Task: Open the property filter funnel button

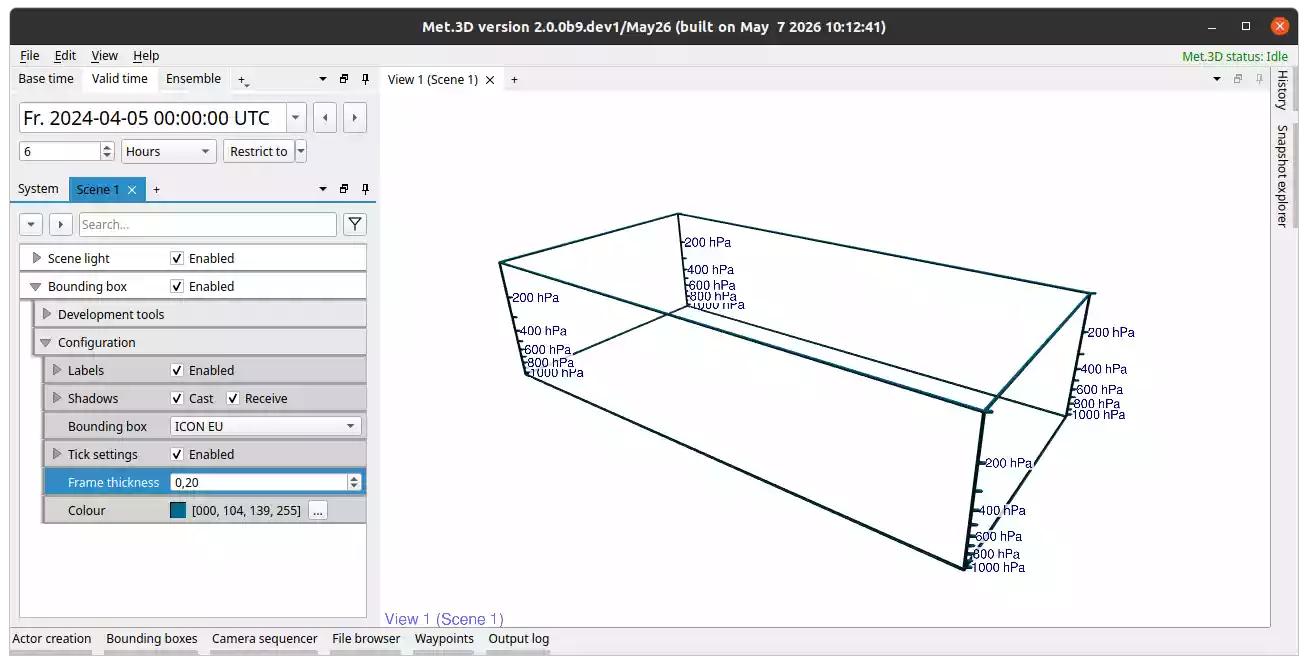Action: (x=354, y=225)
